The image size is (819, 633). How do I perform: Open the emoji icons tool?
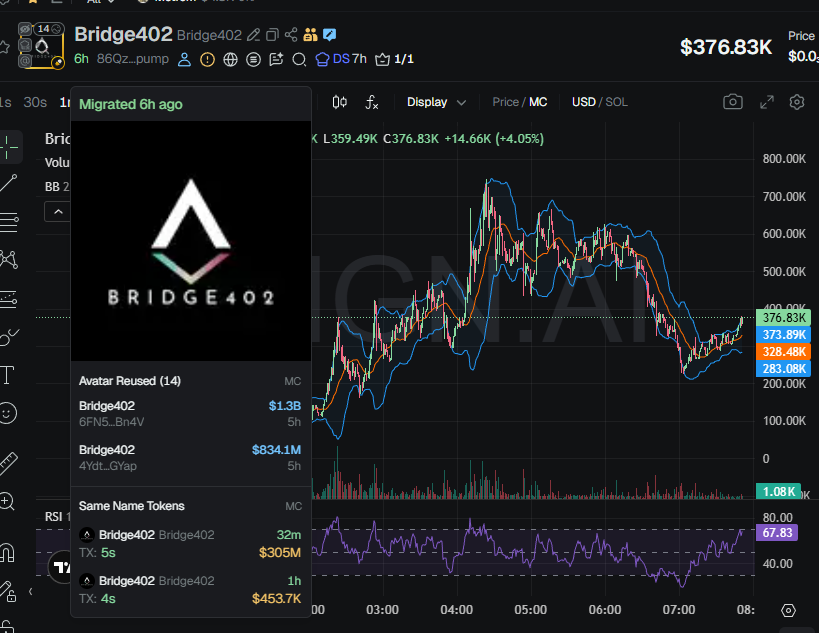pos(7,413)
